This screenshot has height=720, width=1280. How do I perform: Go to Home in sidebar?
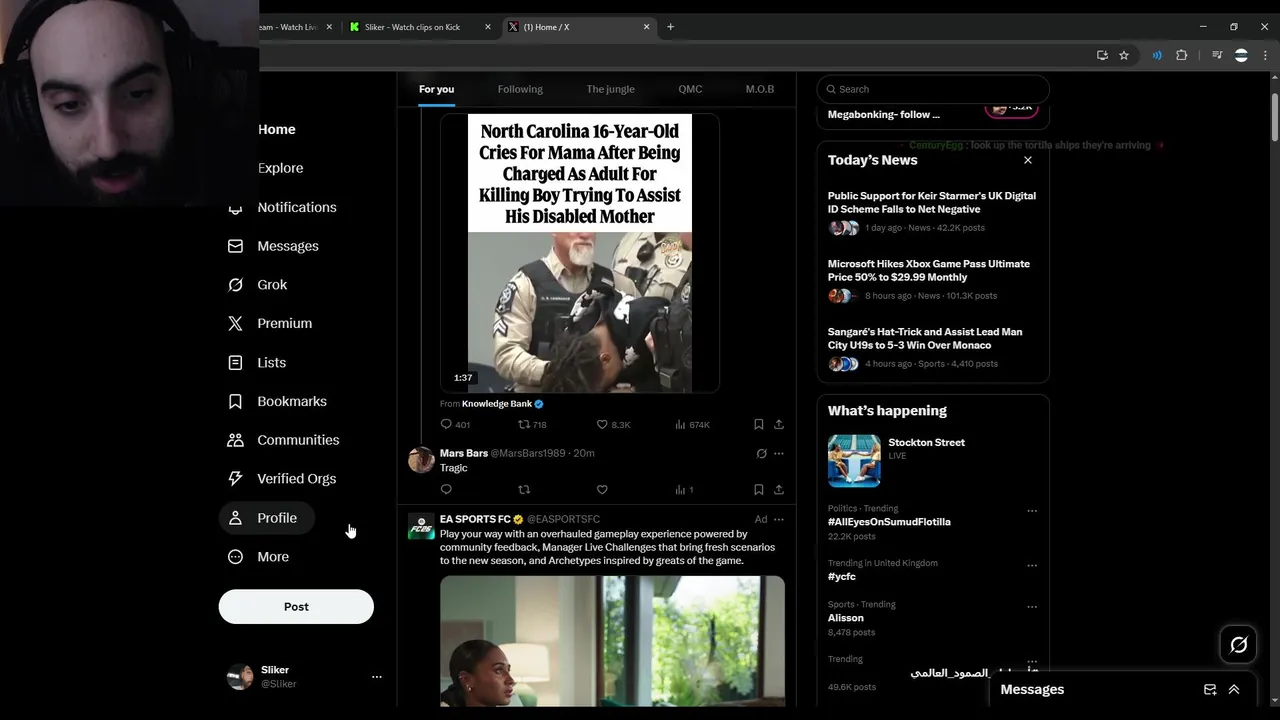(x=276, y=129)
